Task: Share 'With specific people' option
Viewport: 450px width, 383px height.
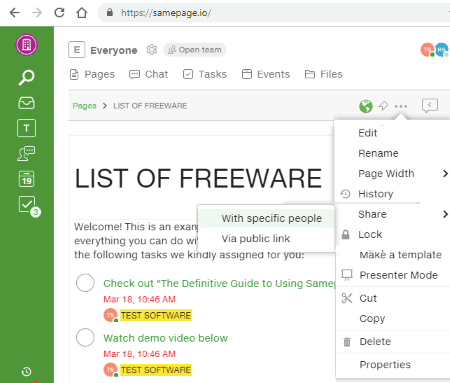Action: coord(266,218)
